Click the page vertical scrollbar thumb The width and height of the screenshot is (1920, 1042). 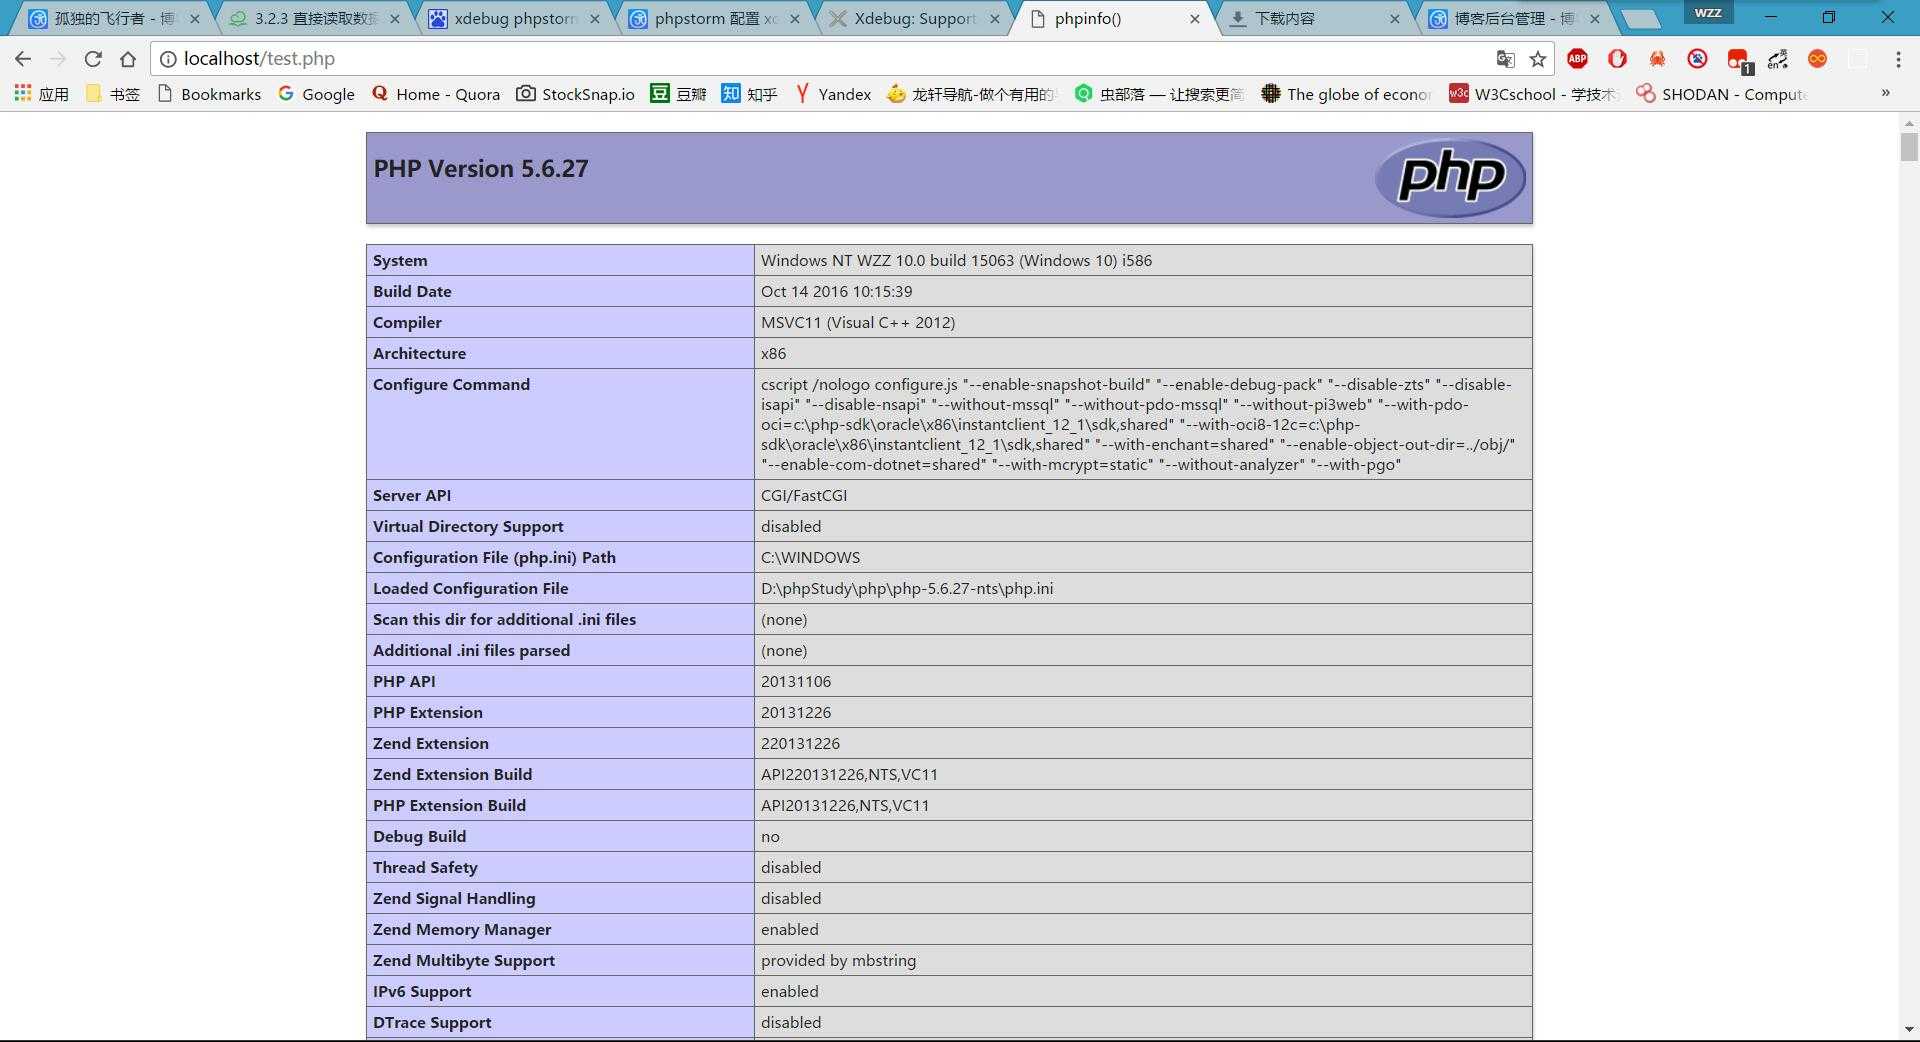click(1909, 146)
